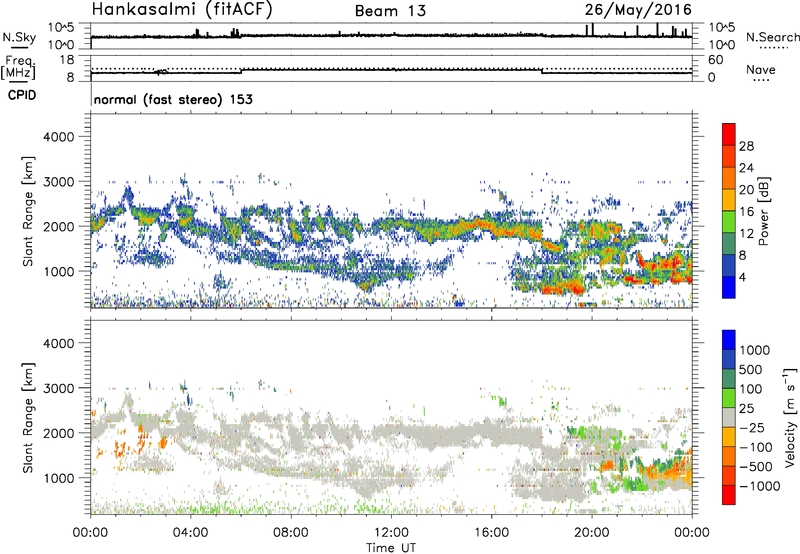This screenshot has width=800, height=554.
Task: Pick the bright blue bottom Power colorbar segment
Action: tap(729, 288)
